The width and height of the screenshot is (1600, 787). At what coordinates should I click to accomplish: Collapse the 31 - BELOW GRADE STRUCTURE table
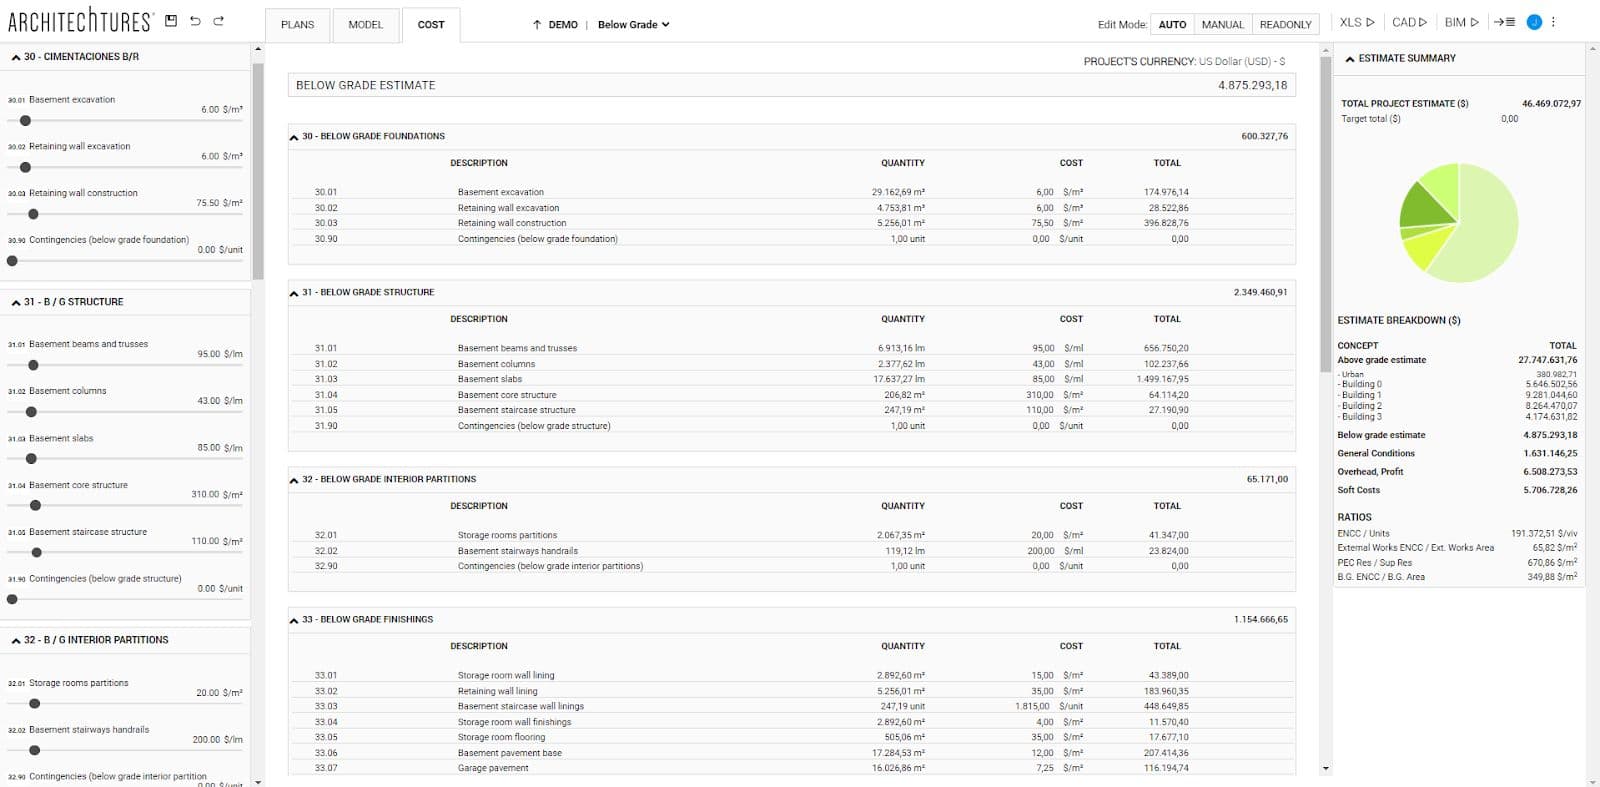294,293
